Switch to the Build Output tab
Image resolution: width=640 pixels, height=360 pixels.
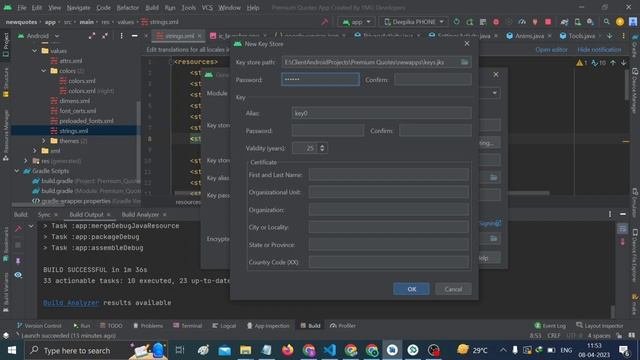point(86,214)
